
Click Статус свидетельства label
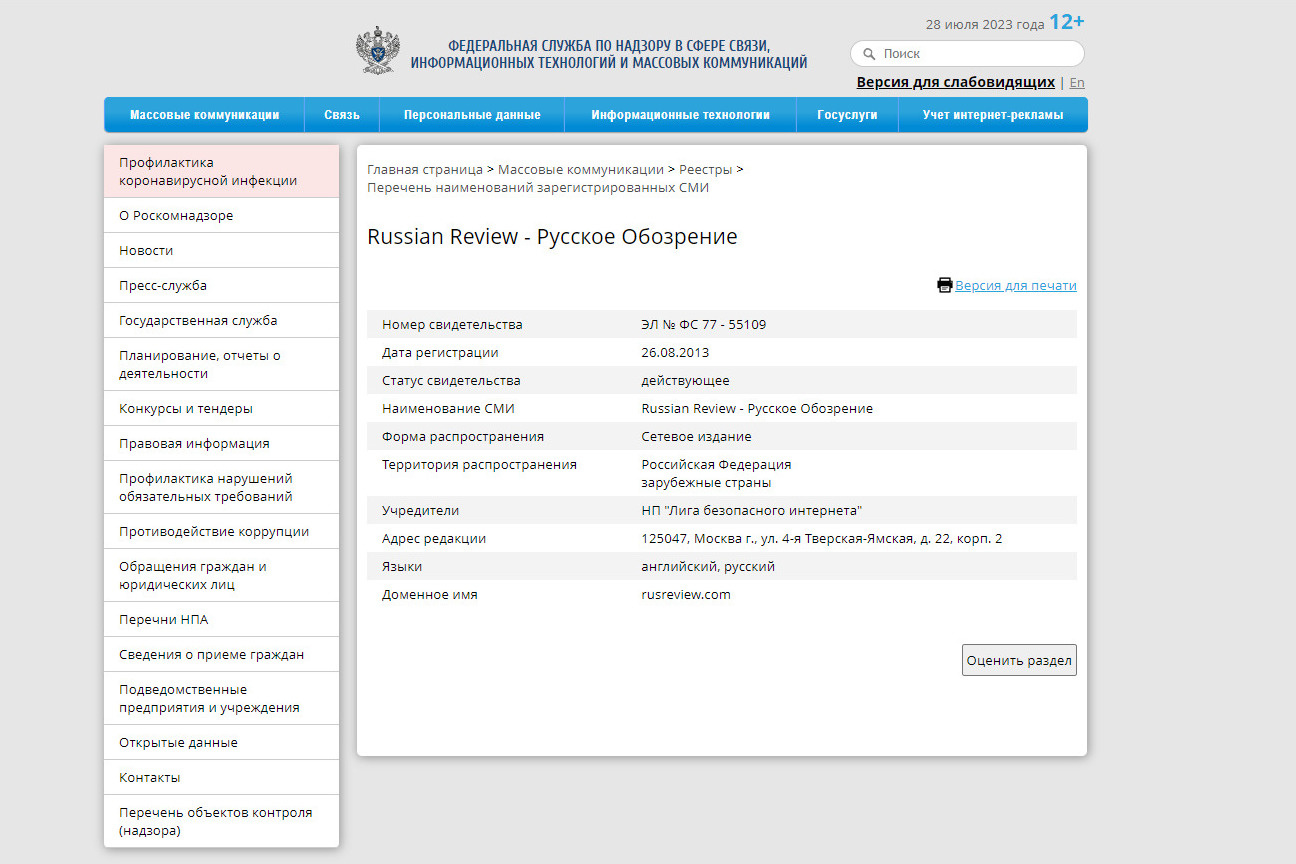(451, 380)
